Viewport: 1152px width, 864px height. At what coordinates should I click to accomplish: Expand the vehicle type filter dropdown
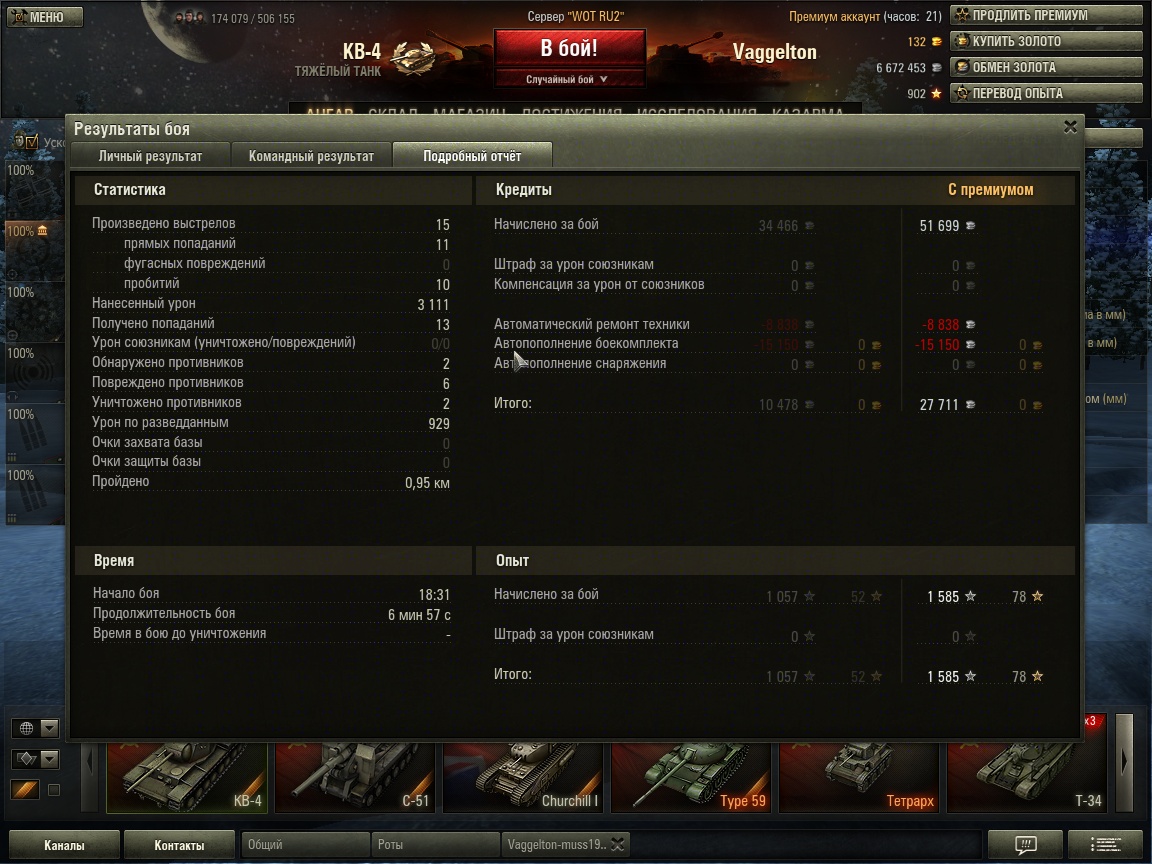[x=49, y=759]
